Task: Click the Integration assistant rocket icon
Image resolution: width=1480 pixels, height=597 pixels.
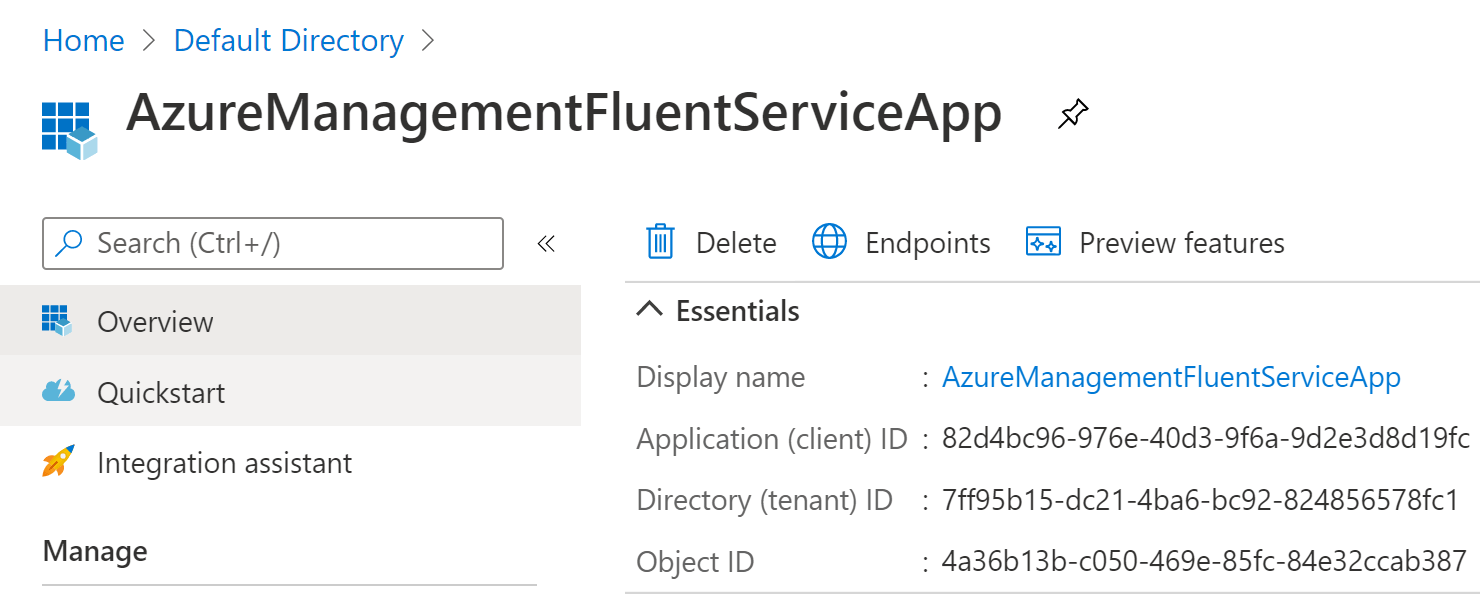Action: coord(59,462)
